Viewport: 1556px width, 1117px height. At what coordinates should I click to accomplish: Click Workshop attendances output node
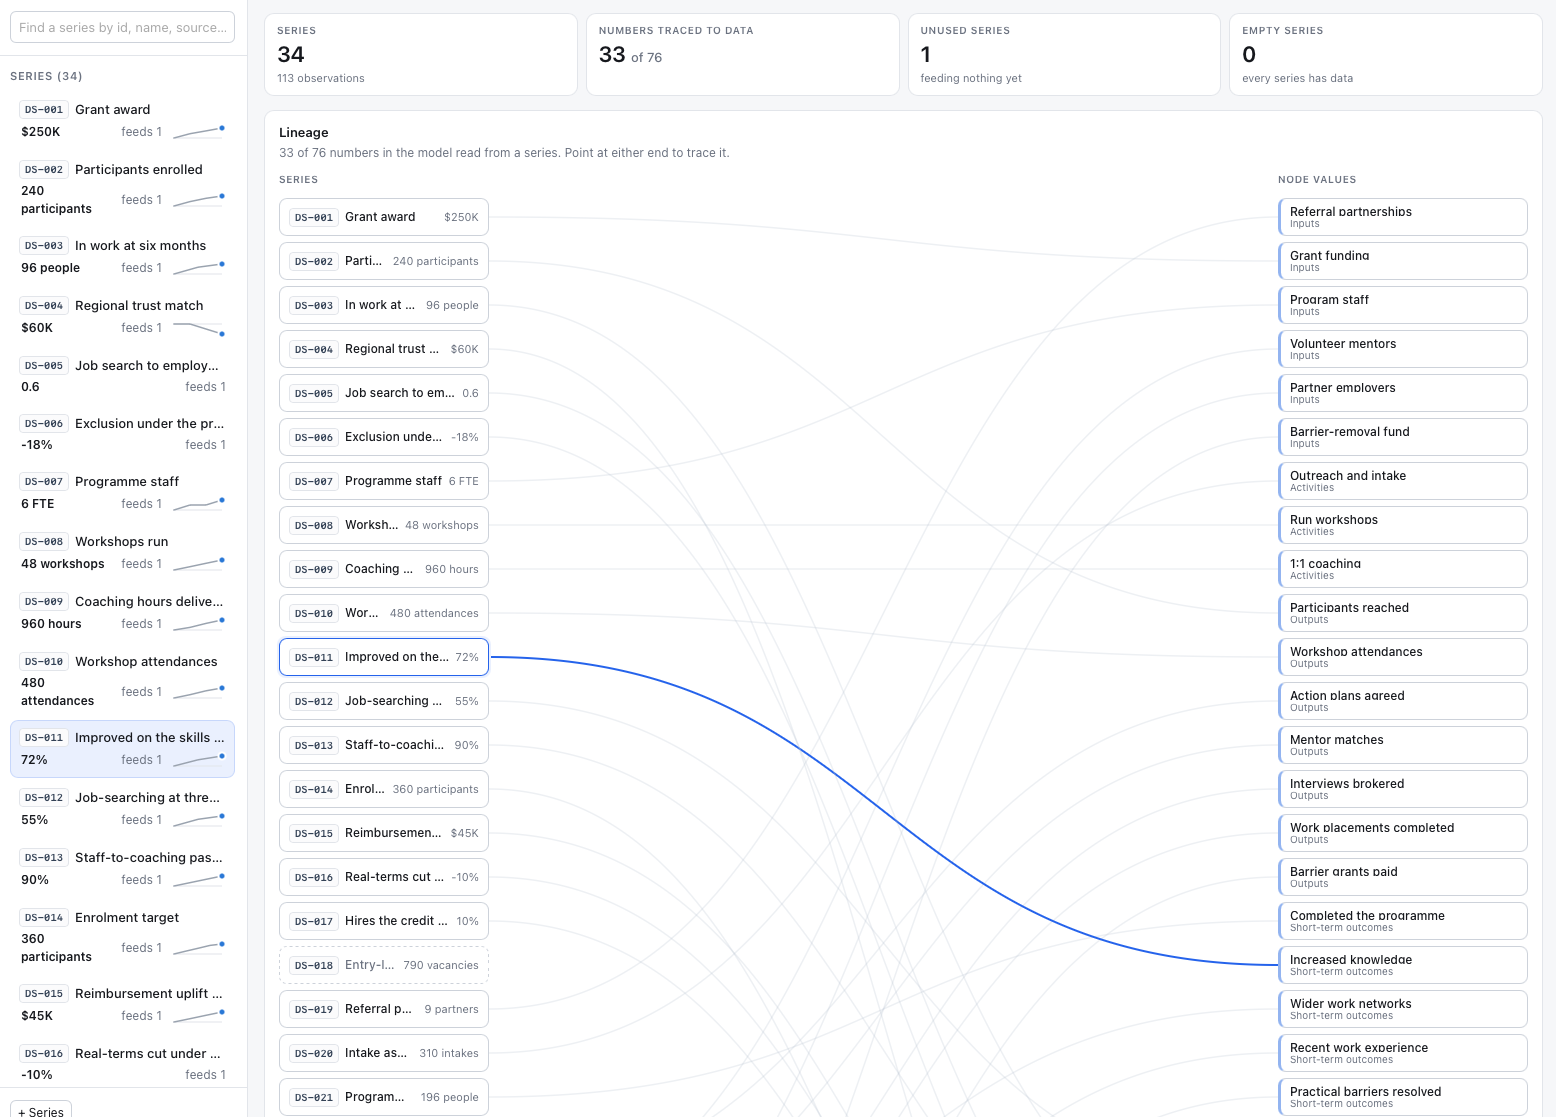pyautogui.click(x=1403, y=657)
